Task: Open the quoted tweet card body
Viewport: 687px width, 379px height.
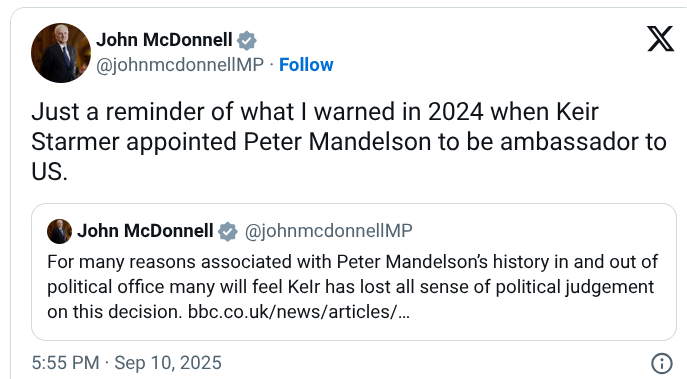Action: click(x=354, y=272)
